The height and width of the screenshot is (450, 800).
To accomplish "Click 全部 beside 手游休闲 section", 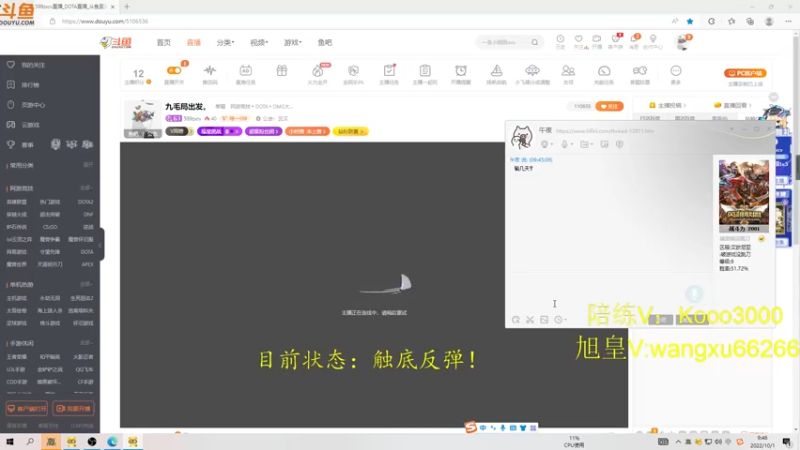I will click(86, 343).
